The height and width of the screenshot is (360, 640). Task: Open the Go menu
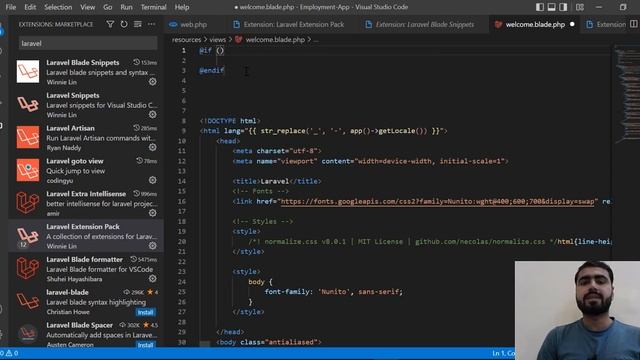tap(107, 7)
